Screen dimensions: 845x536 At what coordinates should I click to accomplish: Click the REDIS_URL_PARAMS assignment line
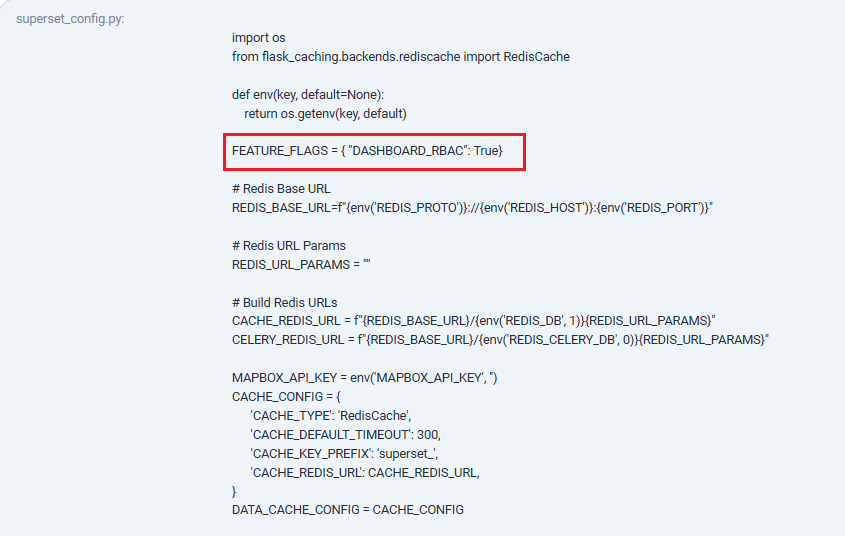coord(301,264)
